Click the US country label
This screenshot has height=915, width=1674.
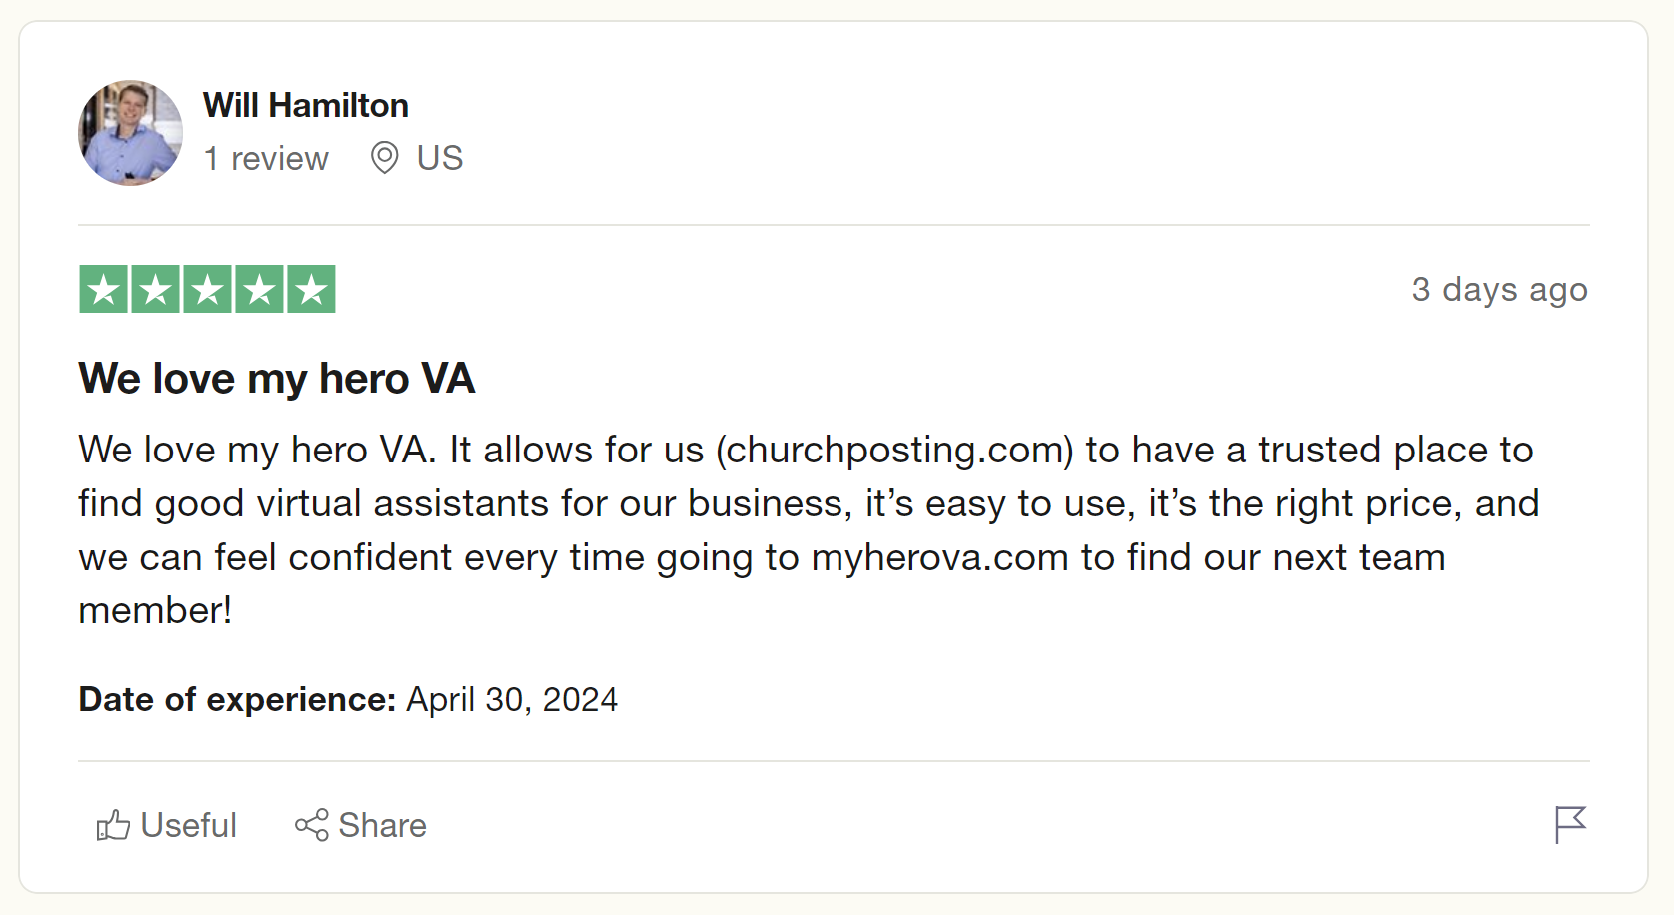tap(440, 158)
